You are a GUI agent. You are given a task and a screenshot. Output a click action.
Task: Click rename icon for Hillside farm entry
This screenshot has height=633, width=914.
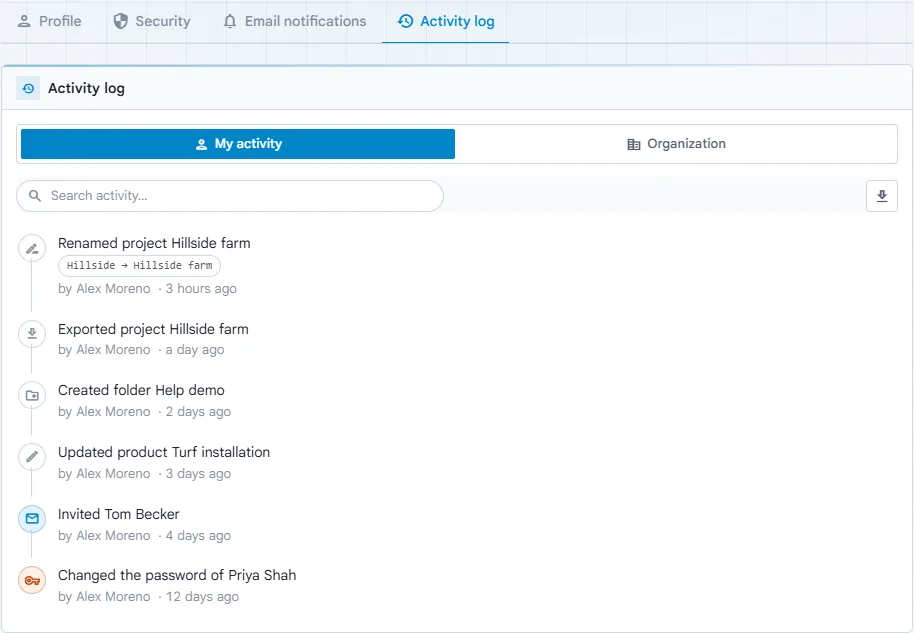[x=32, y=249]
